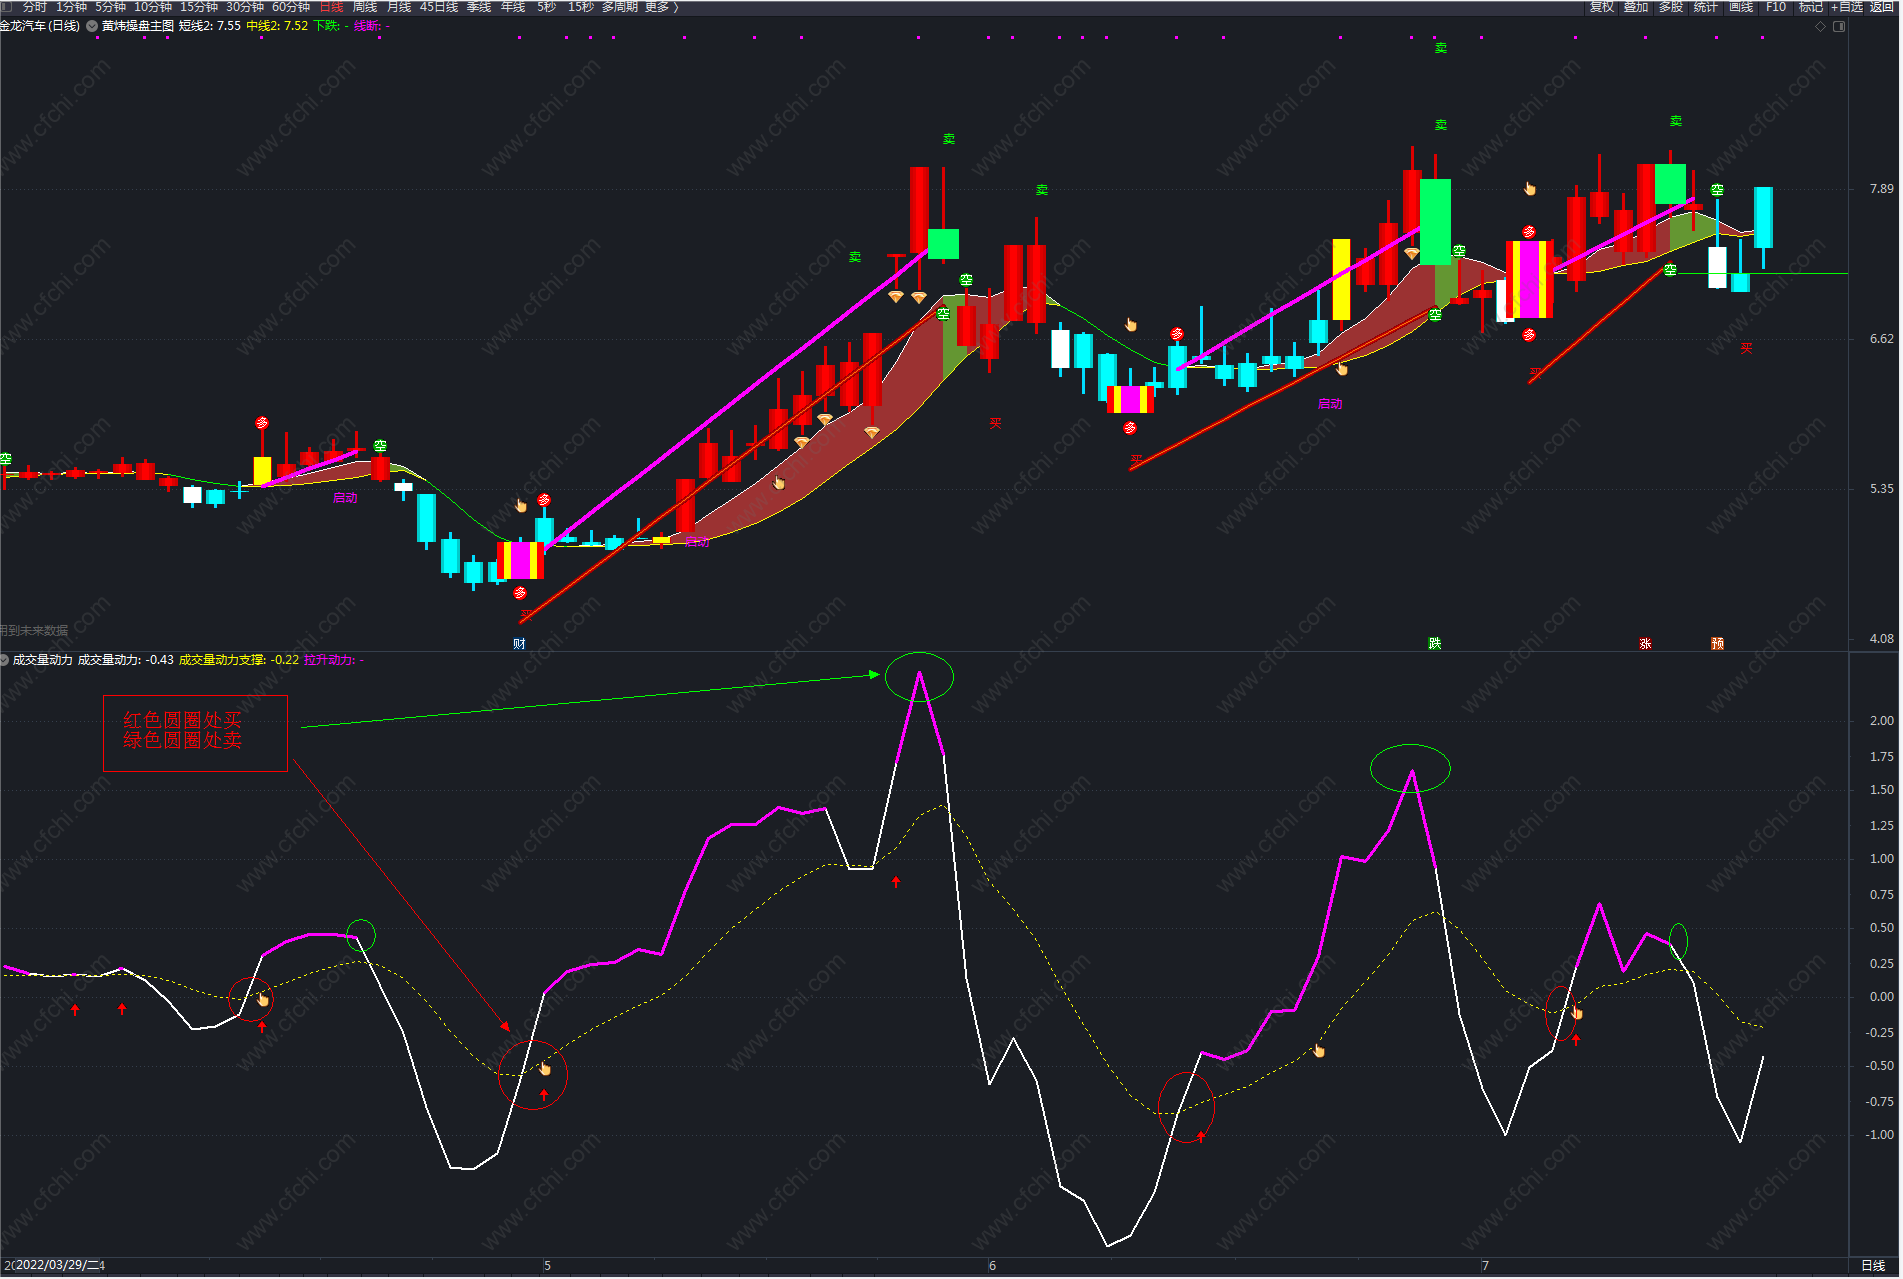1903x1279 pixels.
Task: Activate the 画线 drawing tool
Action: point(1741,7)
